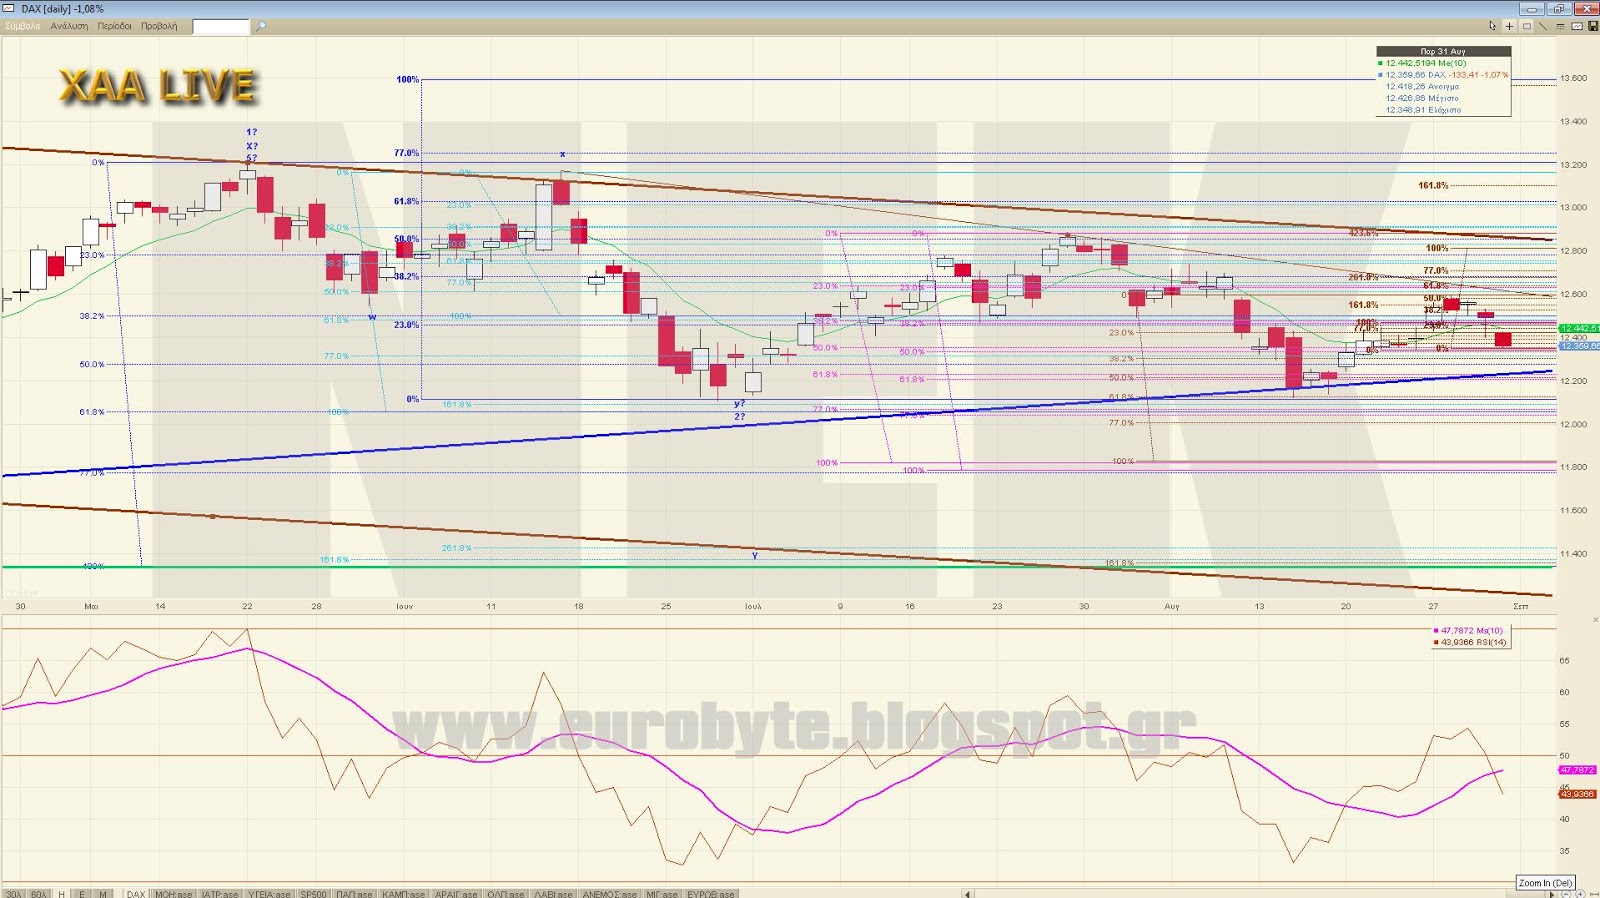1600x898 pixels.
Task: Open the Προβολή menu
Action: coord(159,26)
